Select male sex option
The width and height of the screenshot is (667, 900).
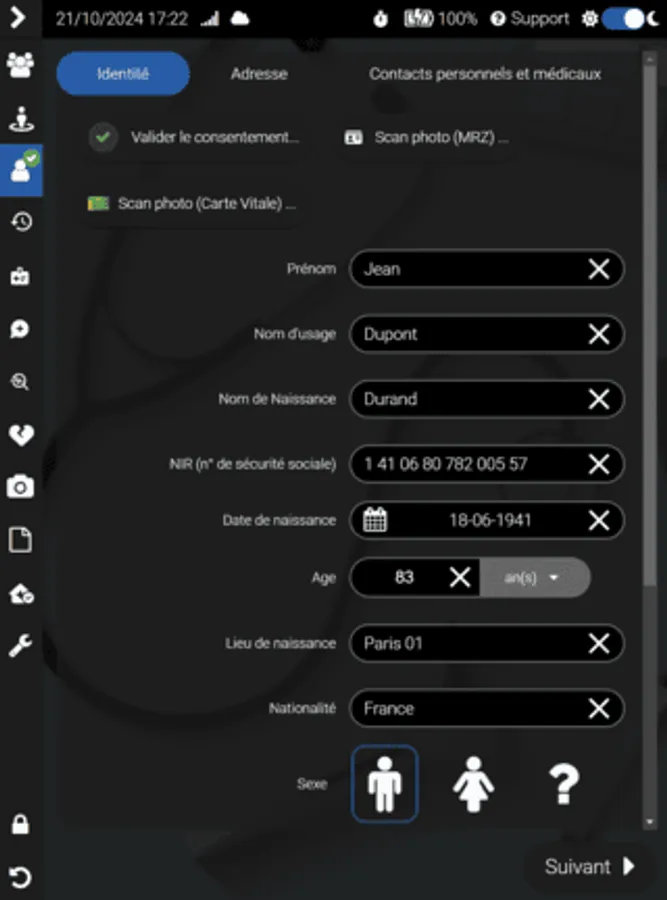385,783
